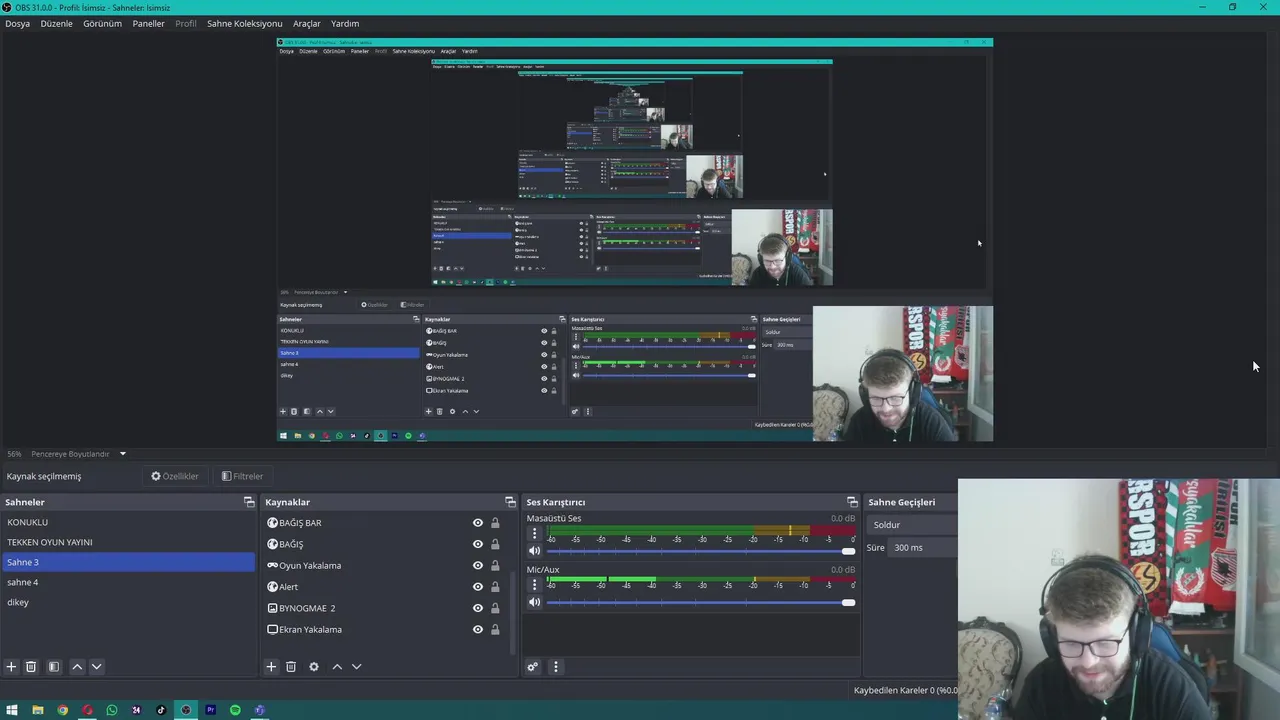Move scene up with the arrow icon
This screenshot has width=1280, height=720.
(77, 667)
